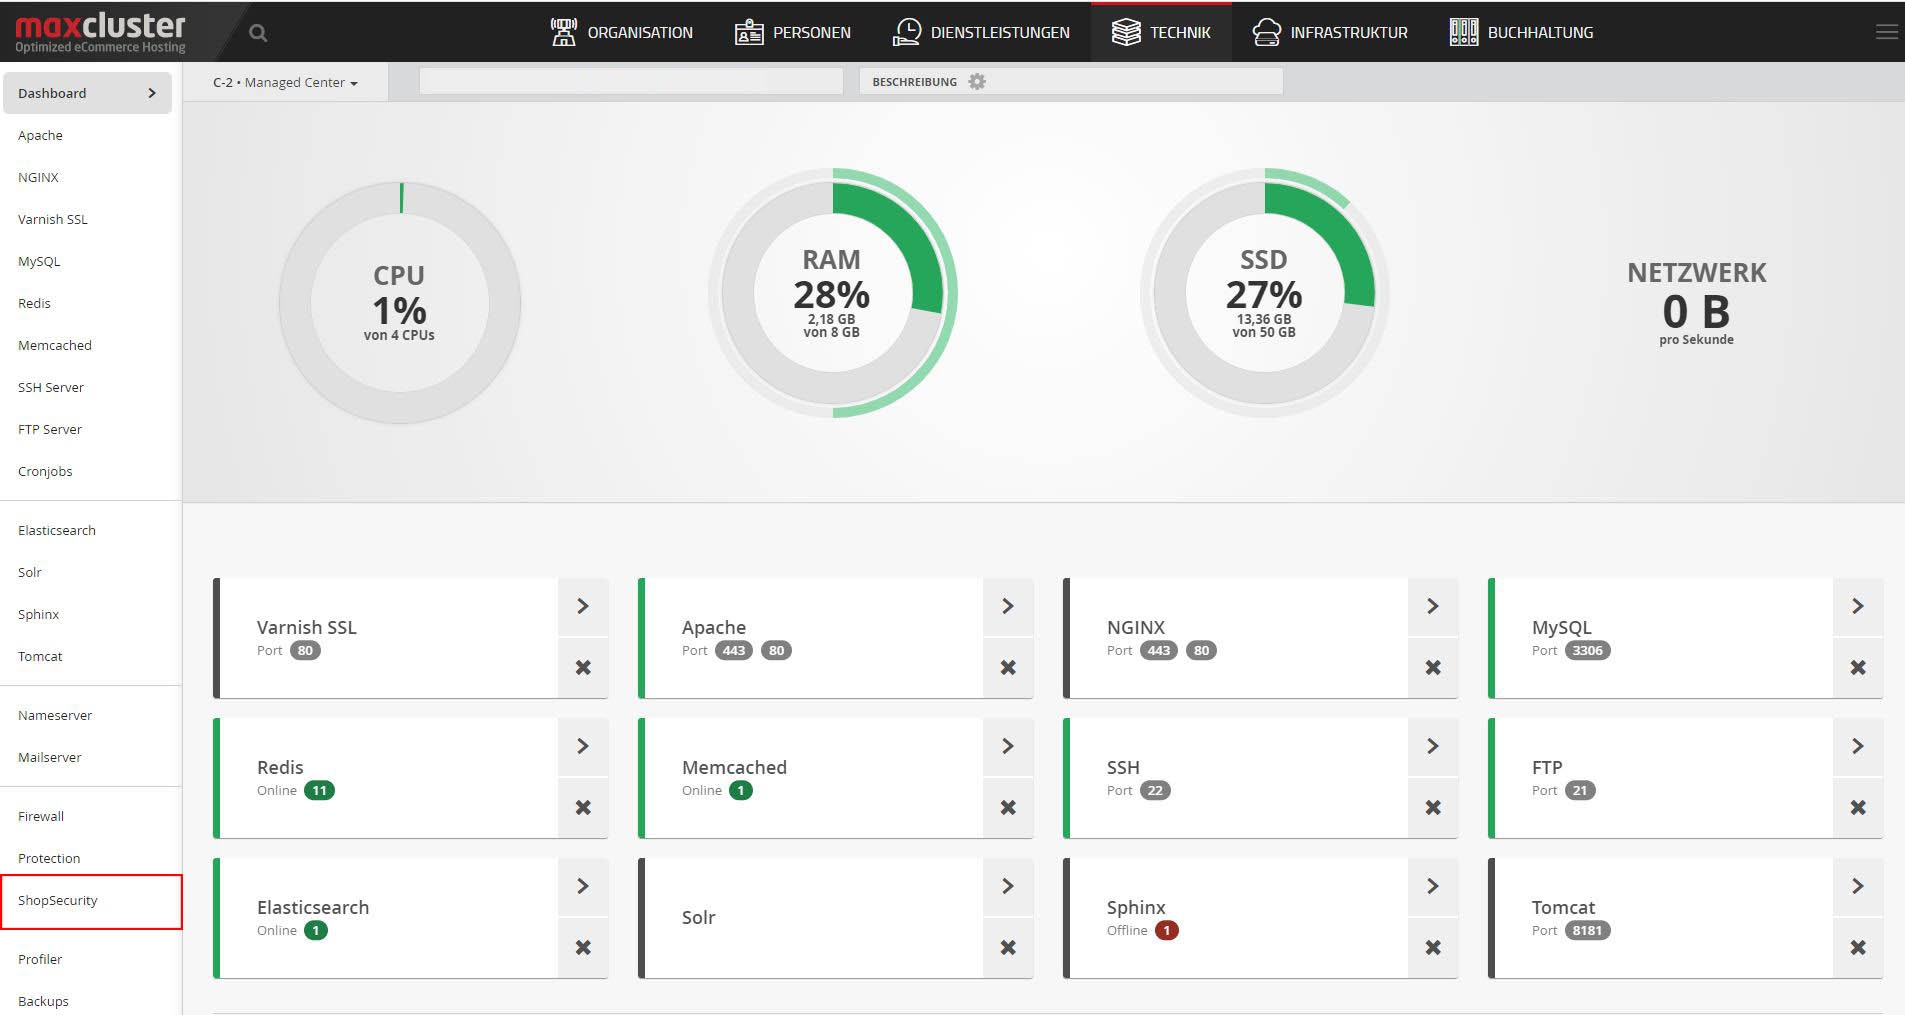1905x1015 pixels.
Task: Remove the FTP card with X
Action: click(x=1858, y=807)
